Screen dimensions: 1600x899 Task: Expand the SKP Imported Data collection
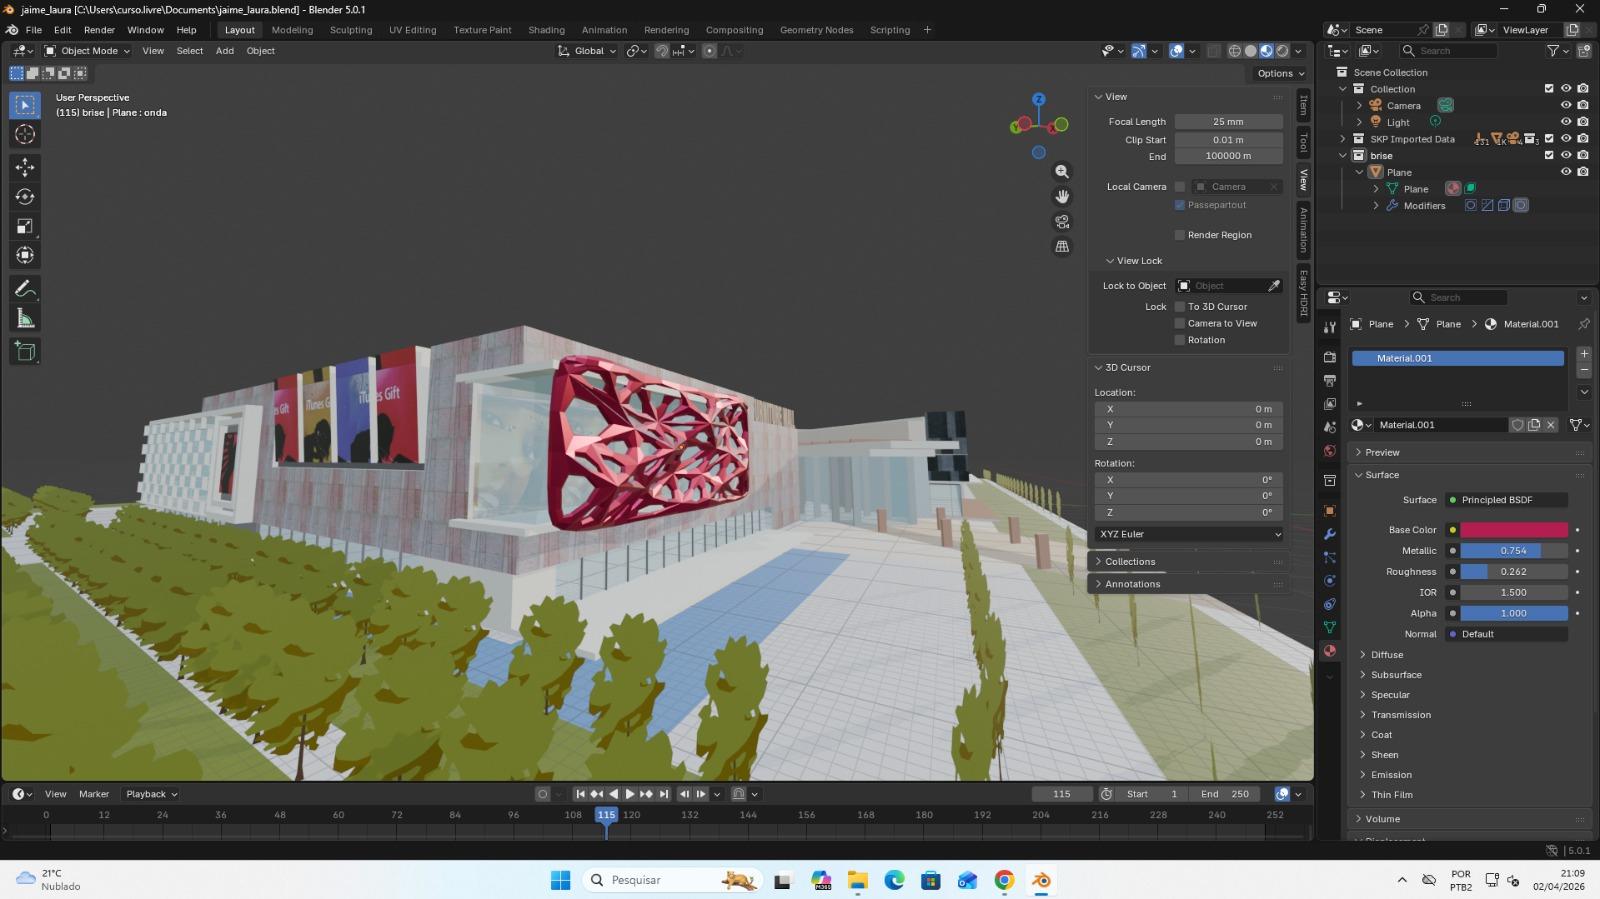point(1343,139)
